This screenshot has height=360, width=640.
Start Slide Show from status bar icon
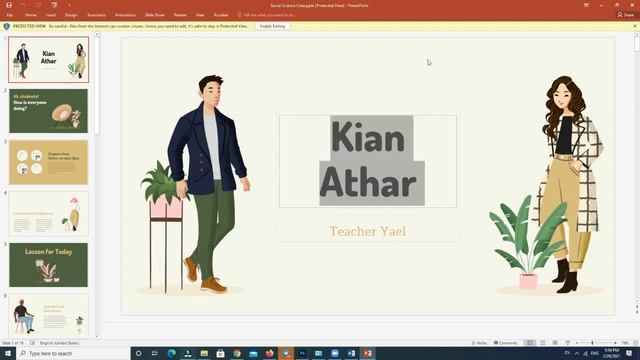[568, 343]
